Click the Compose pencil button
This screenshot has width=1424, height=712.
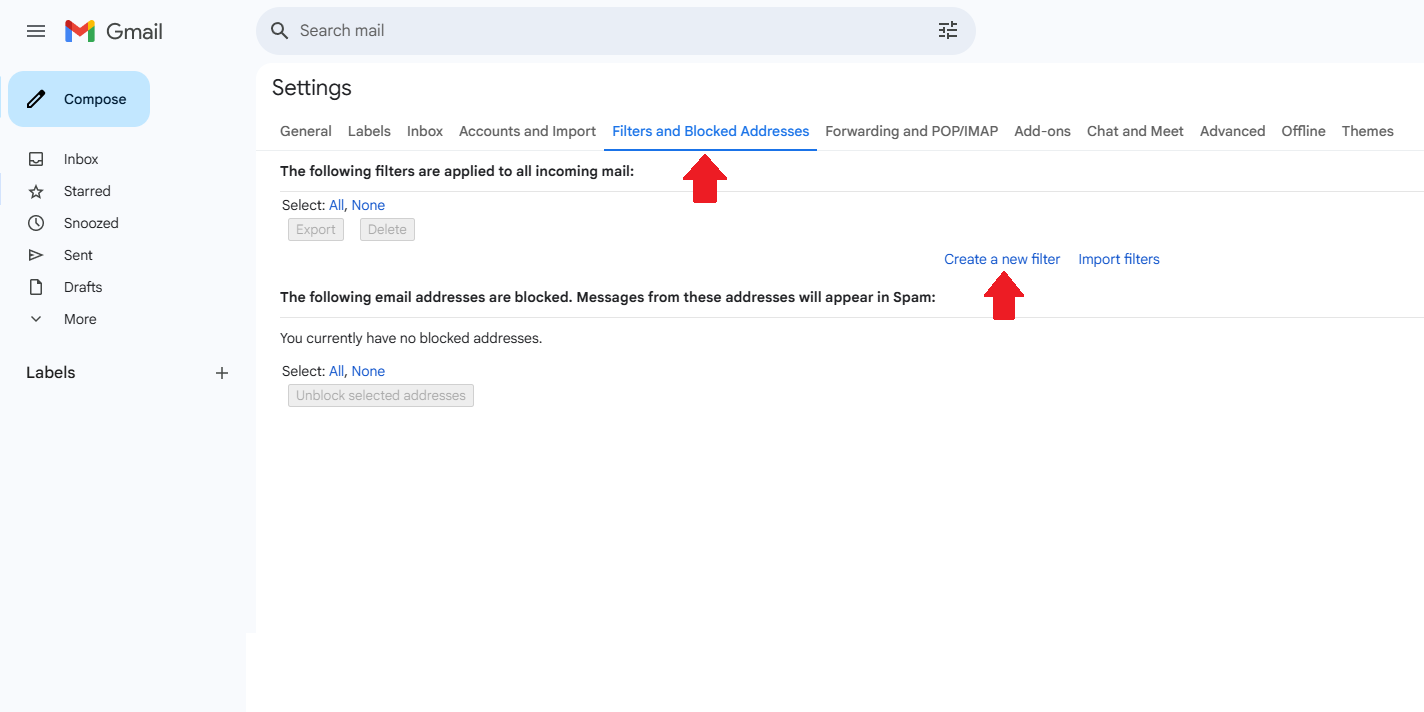click(79, 99)
